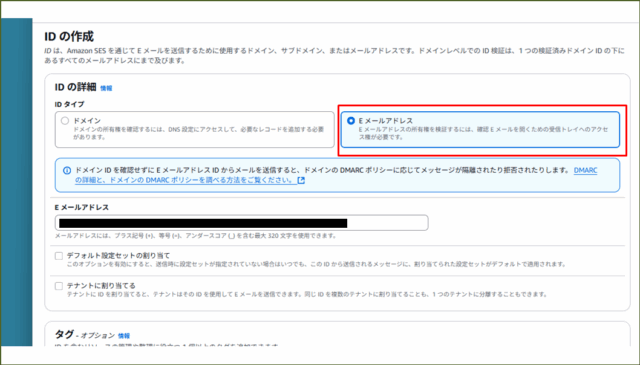Open the 情報 link next to タグ
This screenshot has height=365, width=640.
coord(124,336)
